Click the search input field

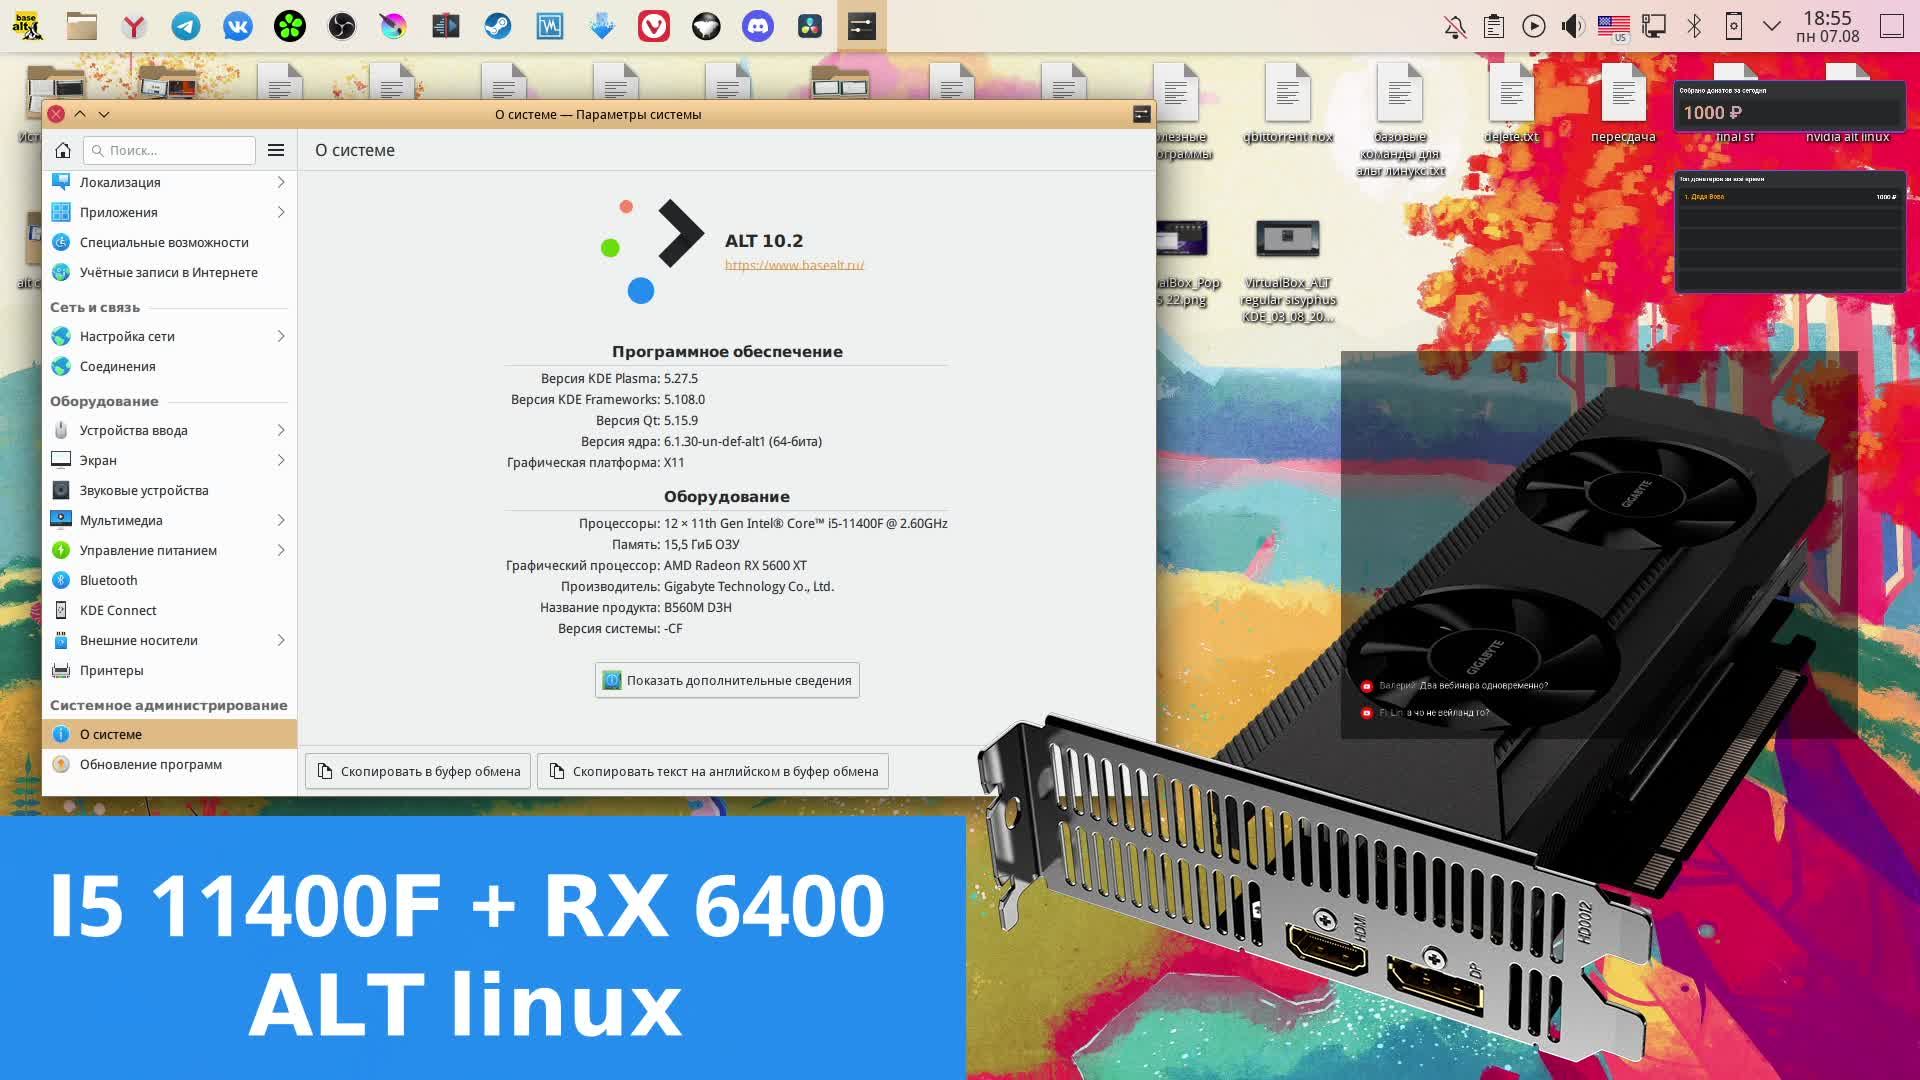coord(169,149)
